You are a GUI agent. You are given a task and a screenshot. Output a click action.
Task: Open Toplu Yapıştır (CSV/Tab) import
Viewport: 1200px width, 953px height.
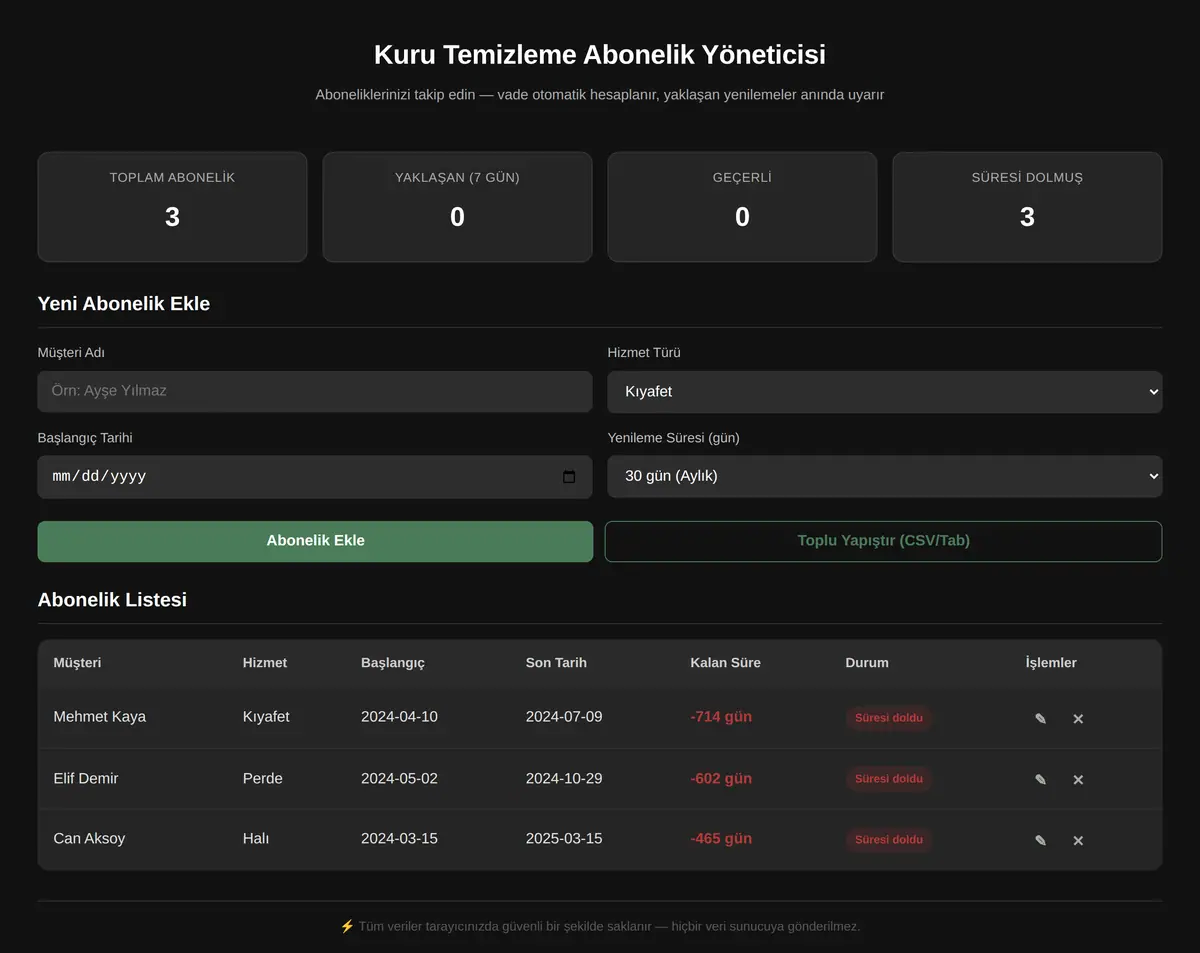tap(883, 541)
